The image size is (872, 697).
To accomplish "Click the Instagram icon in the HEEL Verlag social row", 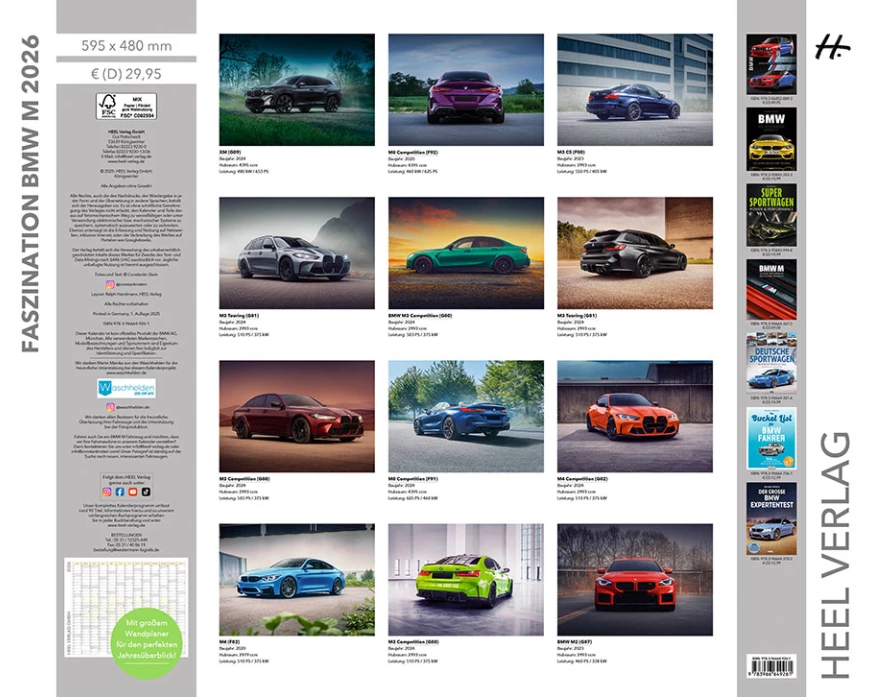I will (x=107, y=492).
